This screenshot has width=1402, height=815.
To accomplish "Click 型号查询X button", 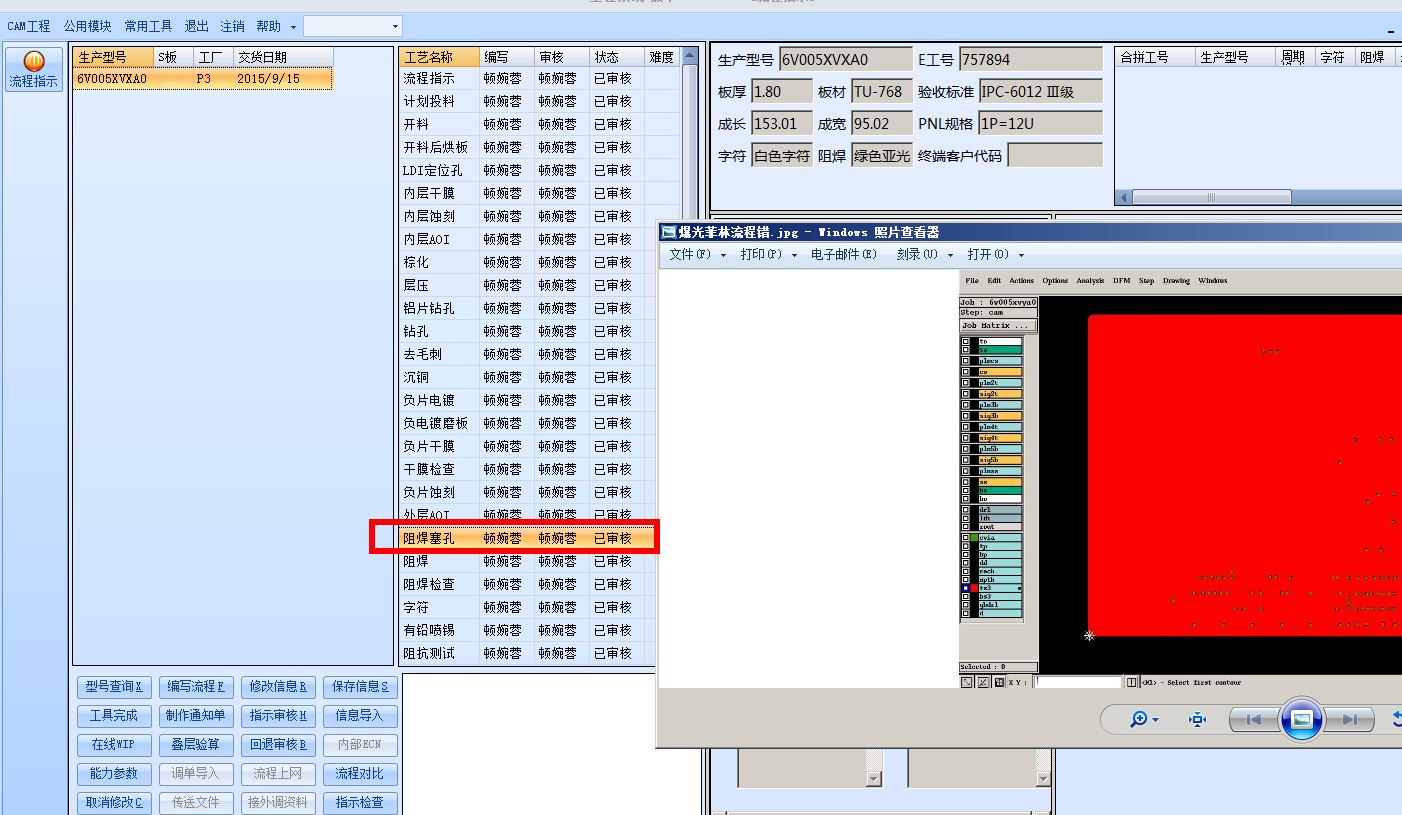I will 114,686.
